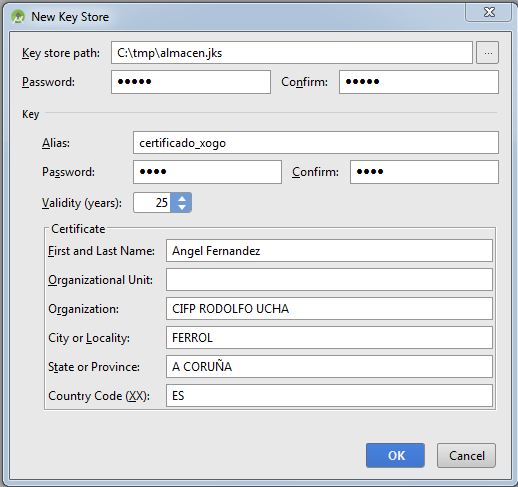Focus the Key store path field

click(x=292, y=53)
